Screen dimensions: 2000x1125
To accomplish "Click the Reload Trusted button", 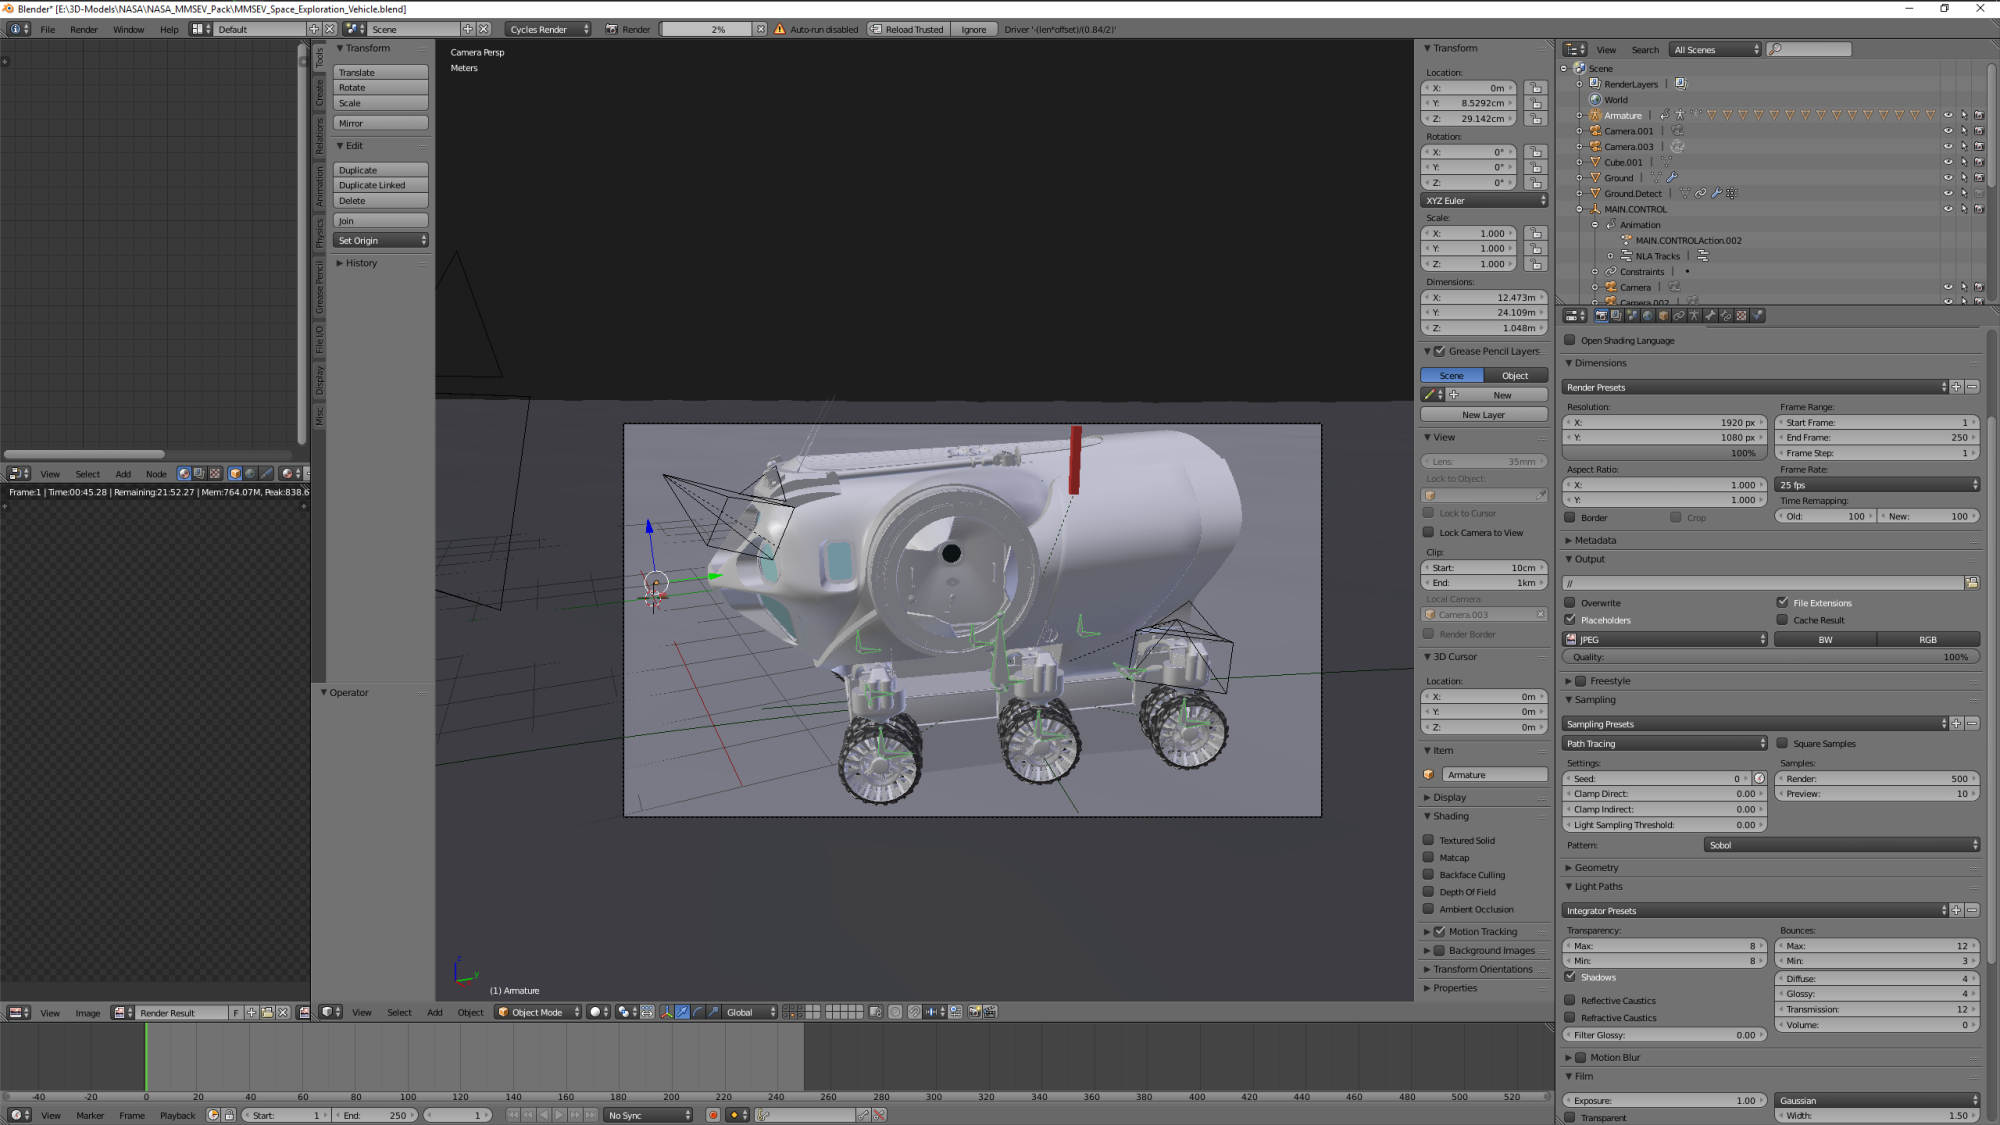I will [x=907, y=29].
